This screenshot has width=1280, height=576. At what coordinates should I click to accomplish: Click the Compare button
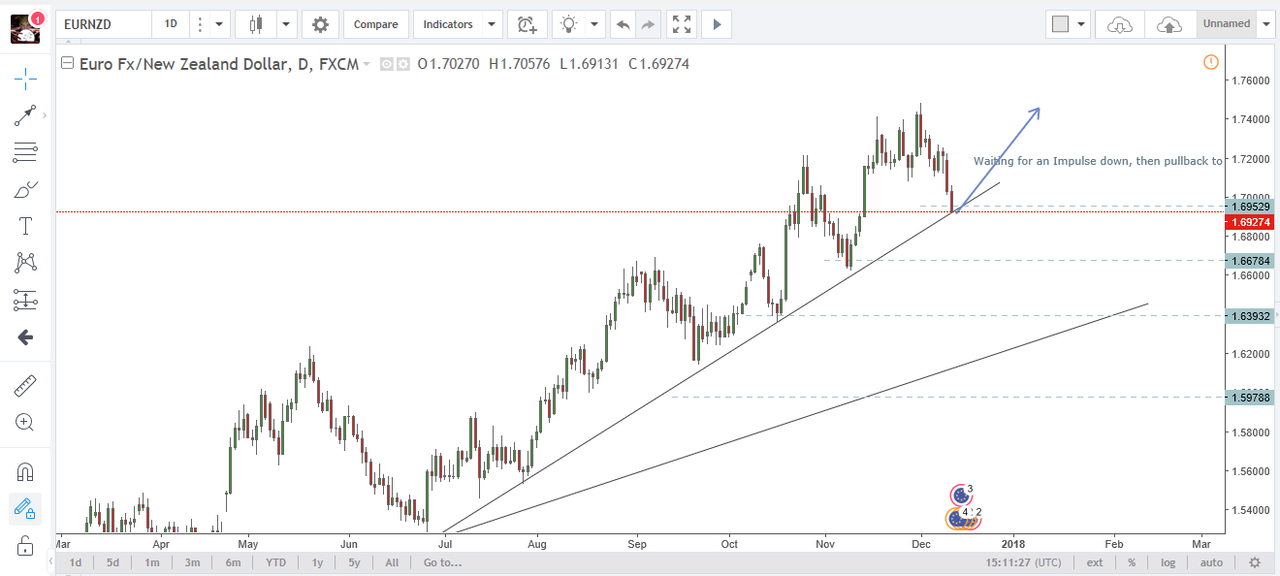point(376,24)
